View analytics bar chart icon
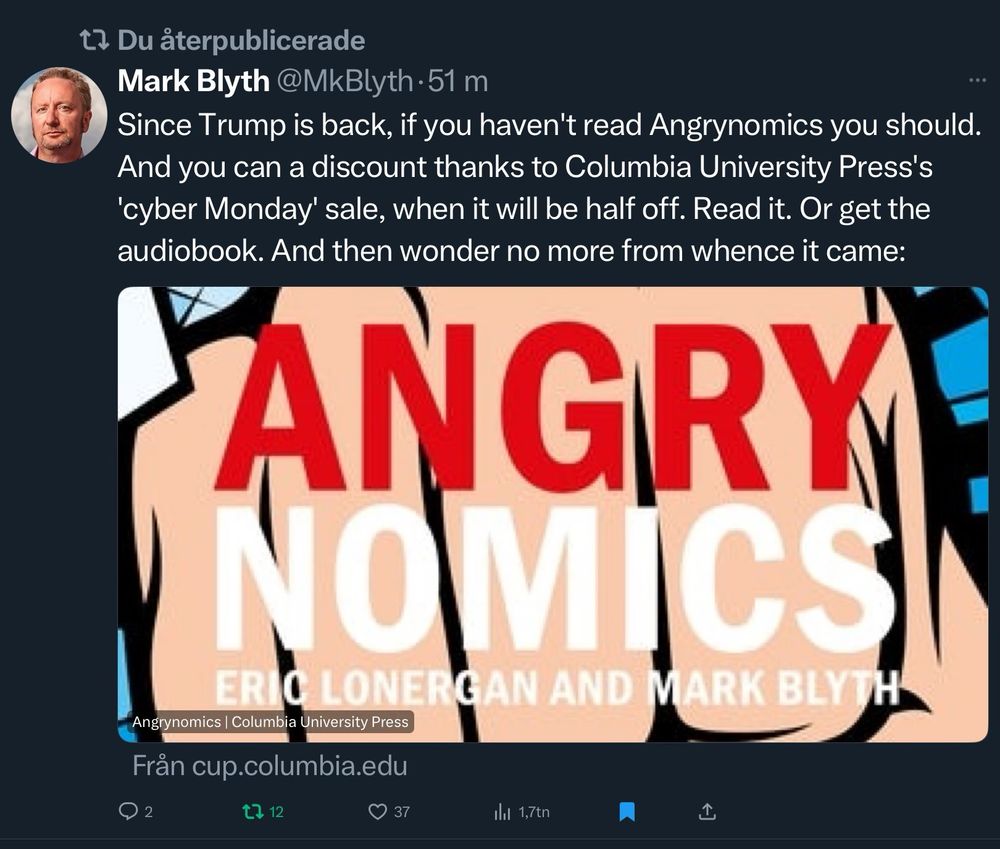Image resolution: width=1000 pixels, height=849 pixels. (x=503, y=811)
